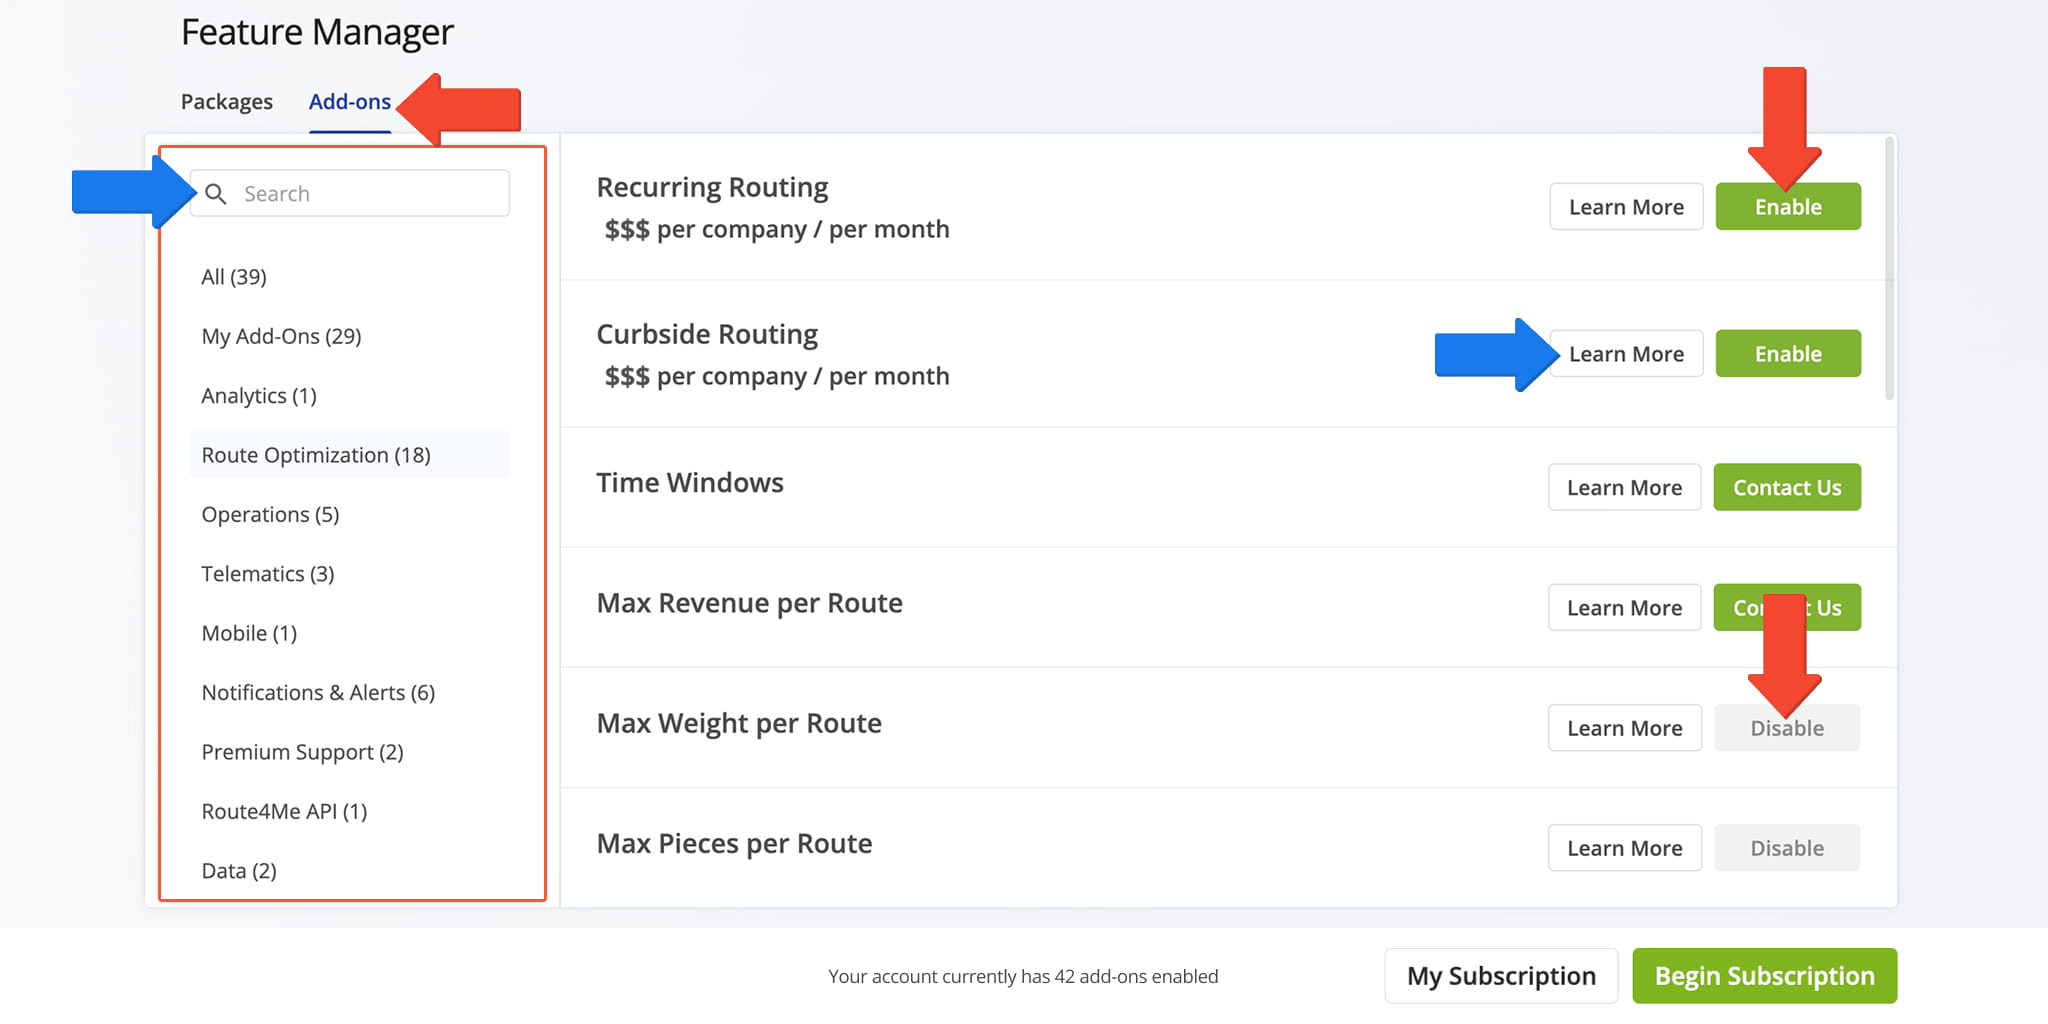Show the Analytics (1) category
Screen dimensions: 2048x1024
259,396
